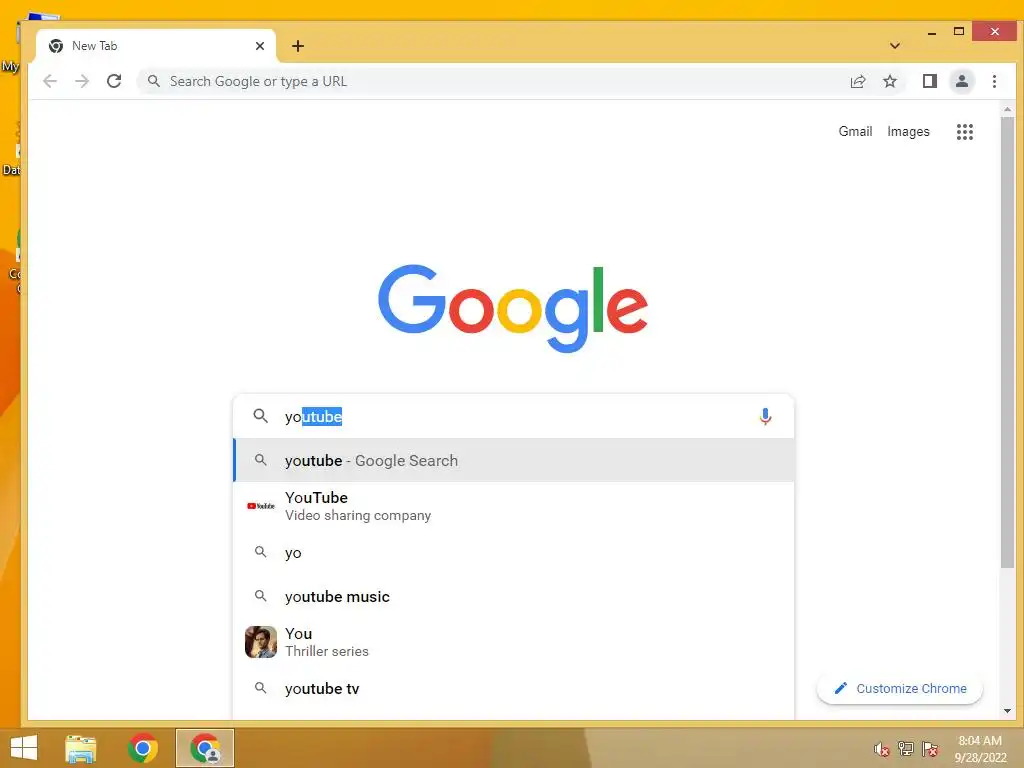Select 'youtube music' suggestion
The width and height of the screenshot is (1024, 768).
(514, 596)
